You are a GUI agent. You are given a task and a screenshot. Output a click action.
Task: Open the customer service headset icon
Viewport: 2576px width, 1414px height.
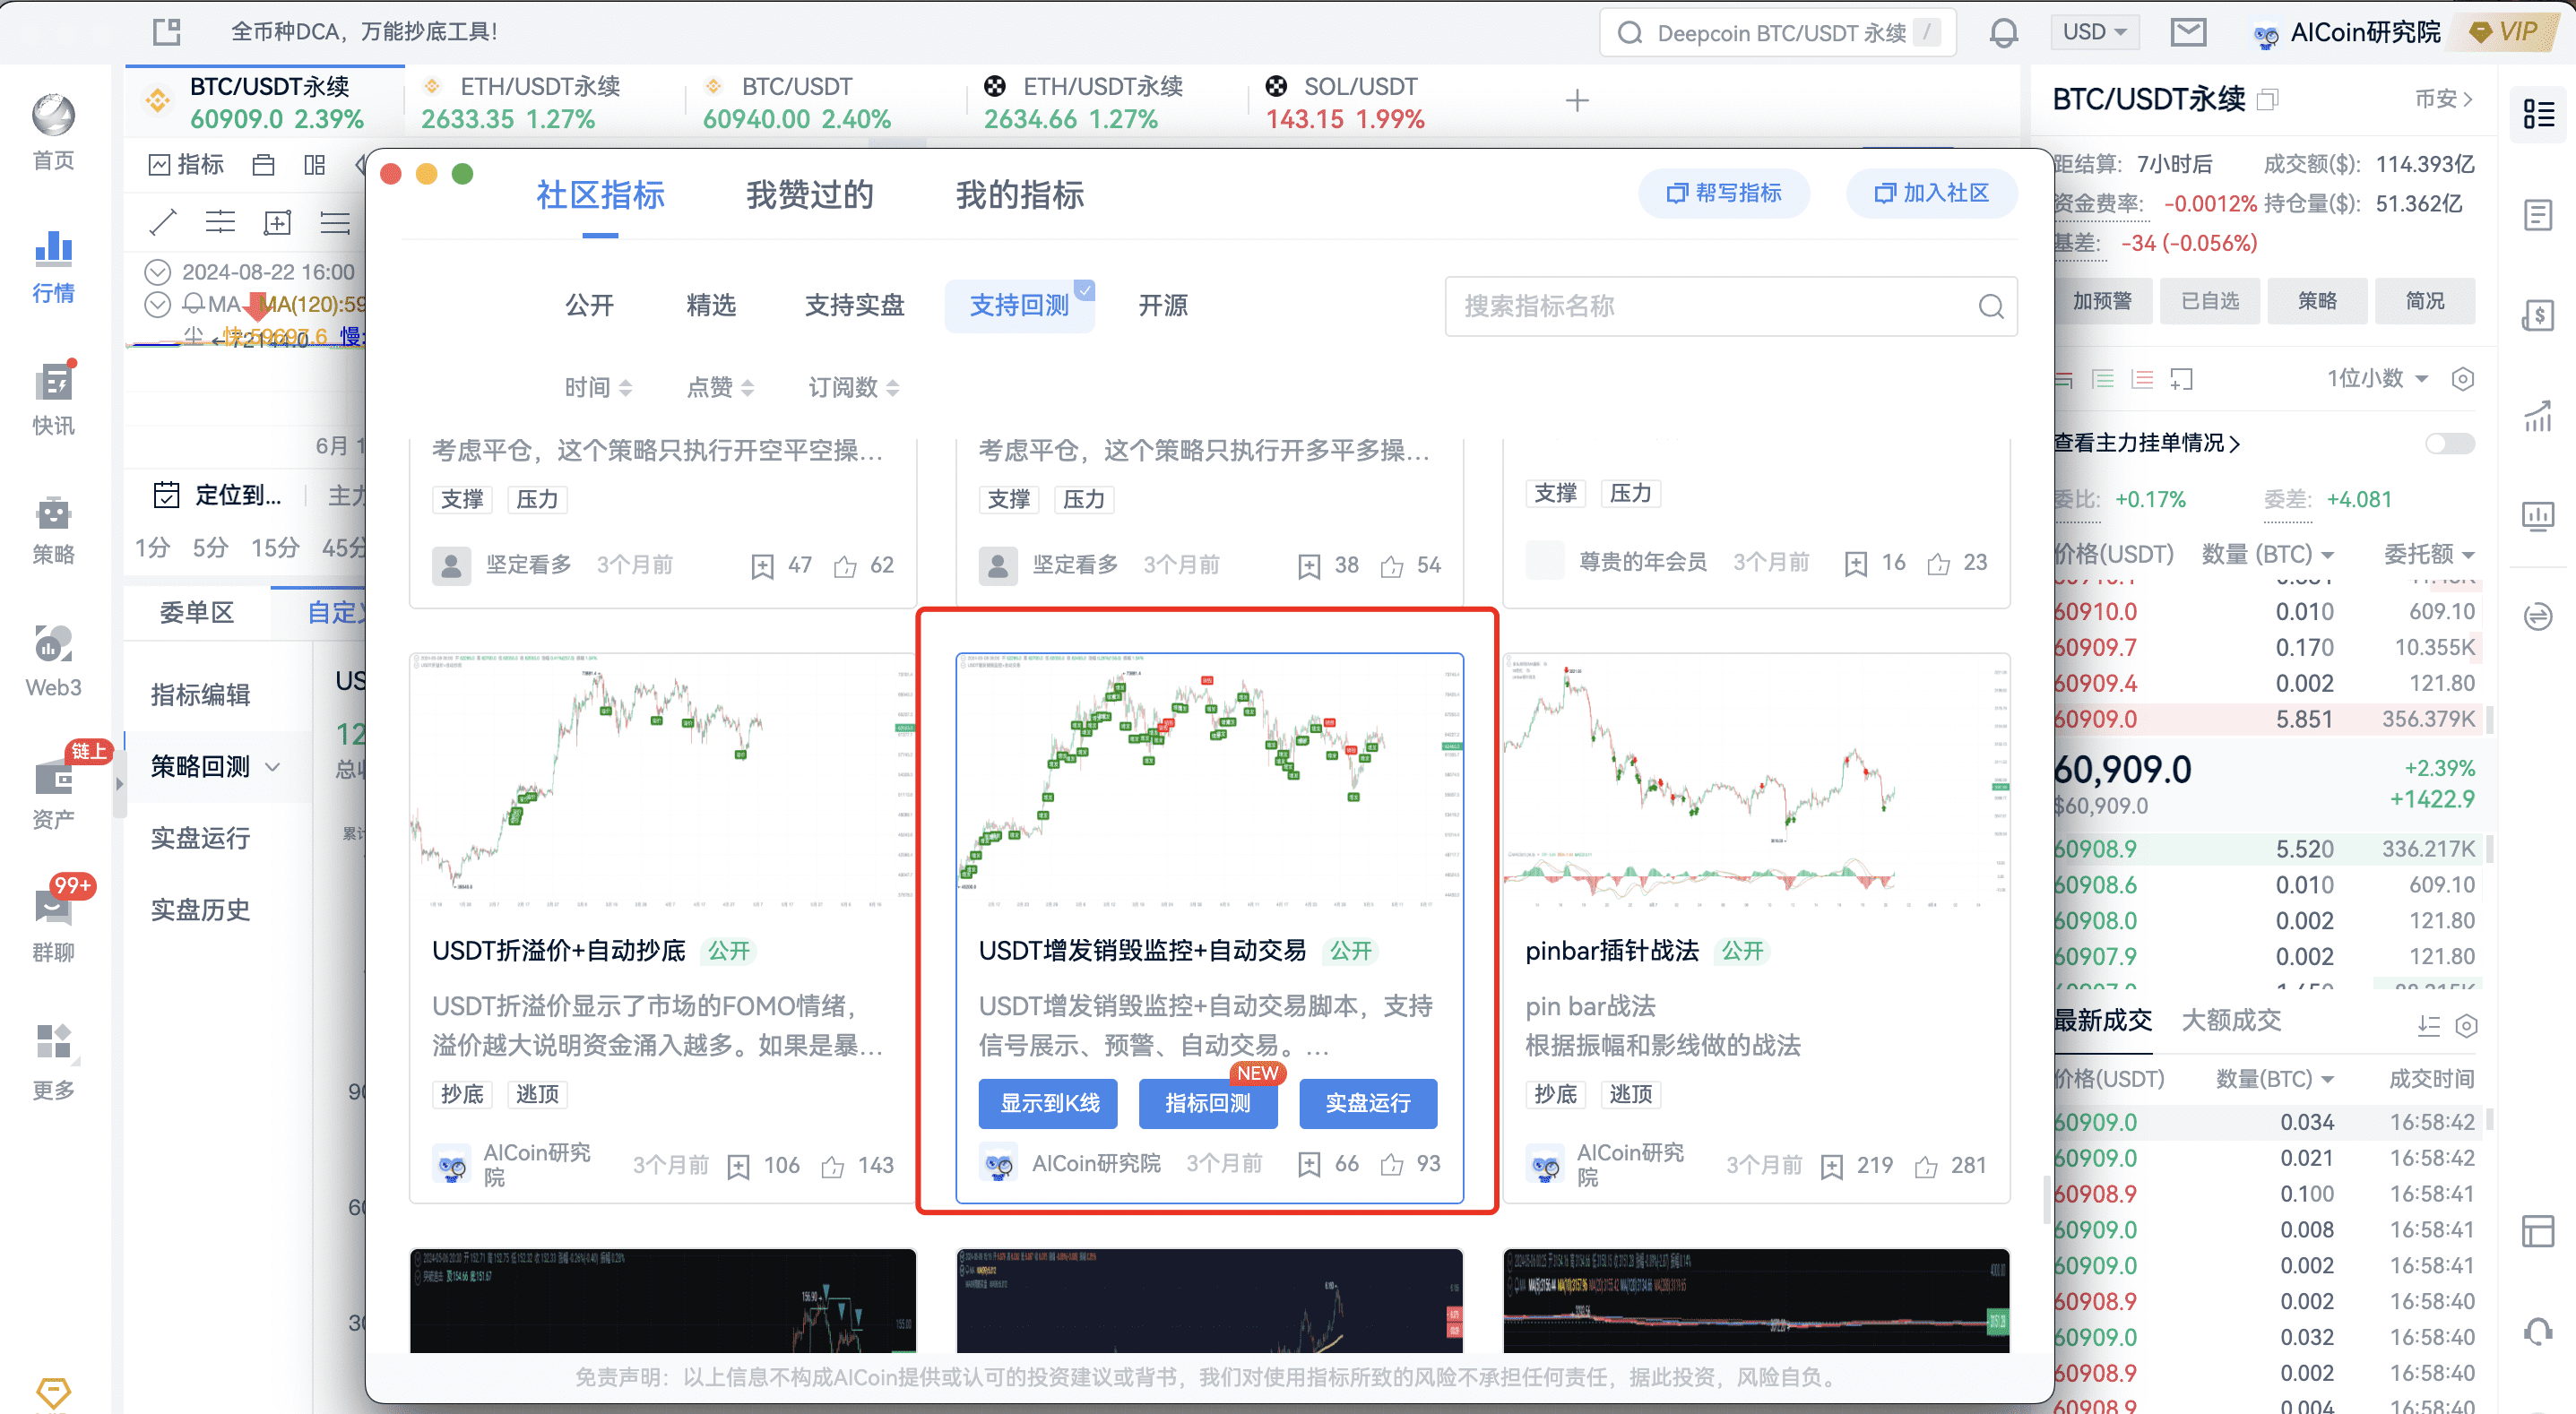pos(2538,1331)
